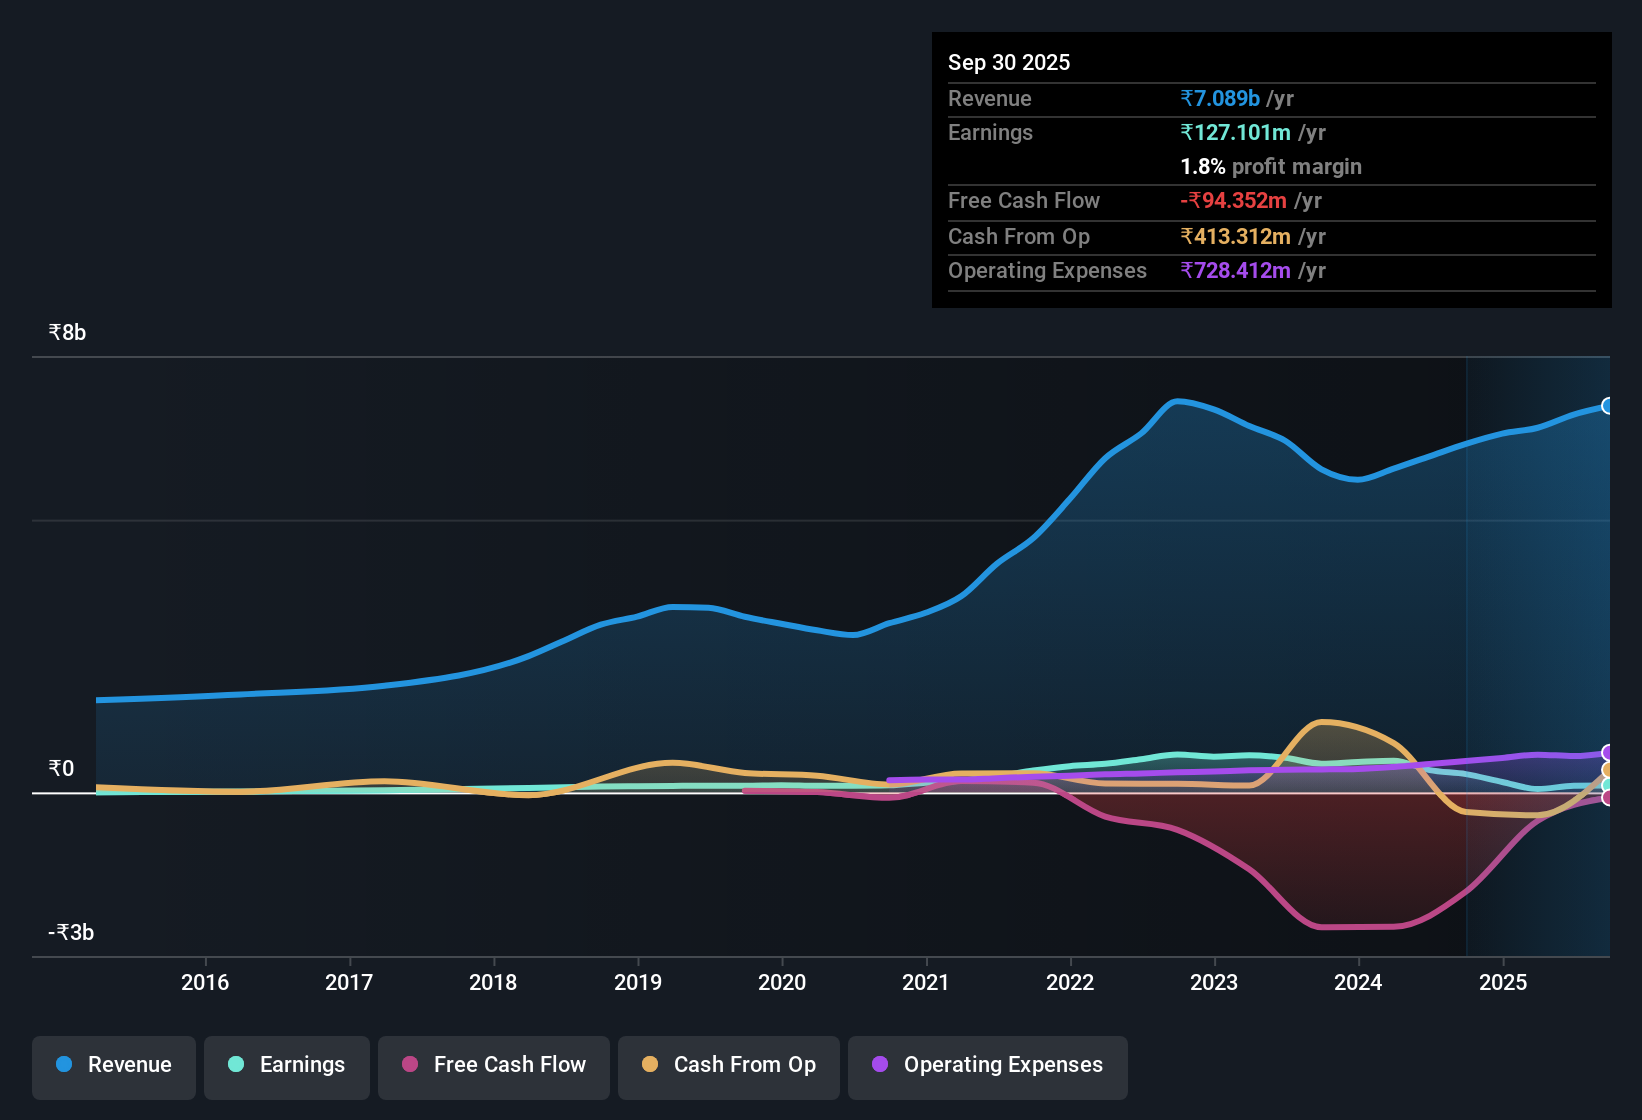The width and height of the screenshot is (1642, 1120).
Task: Click the Revenue endpoint marker on the chart
Action: click(x=1608, y=405)
